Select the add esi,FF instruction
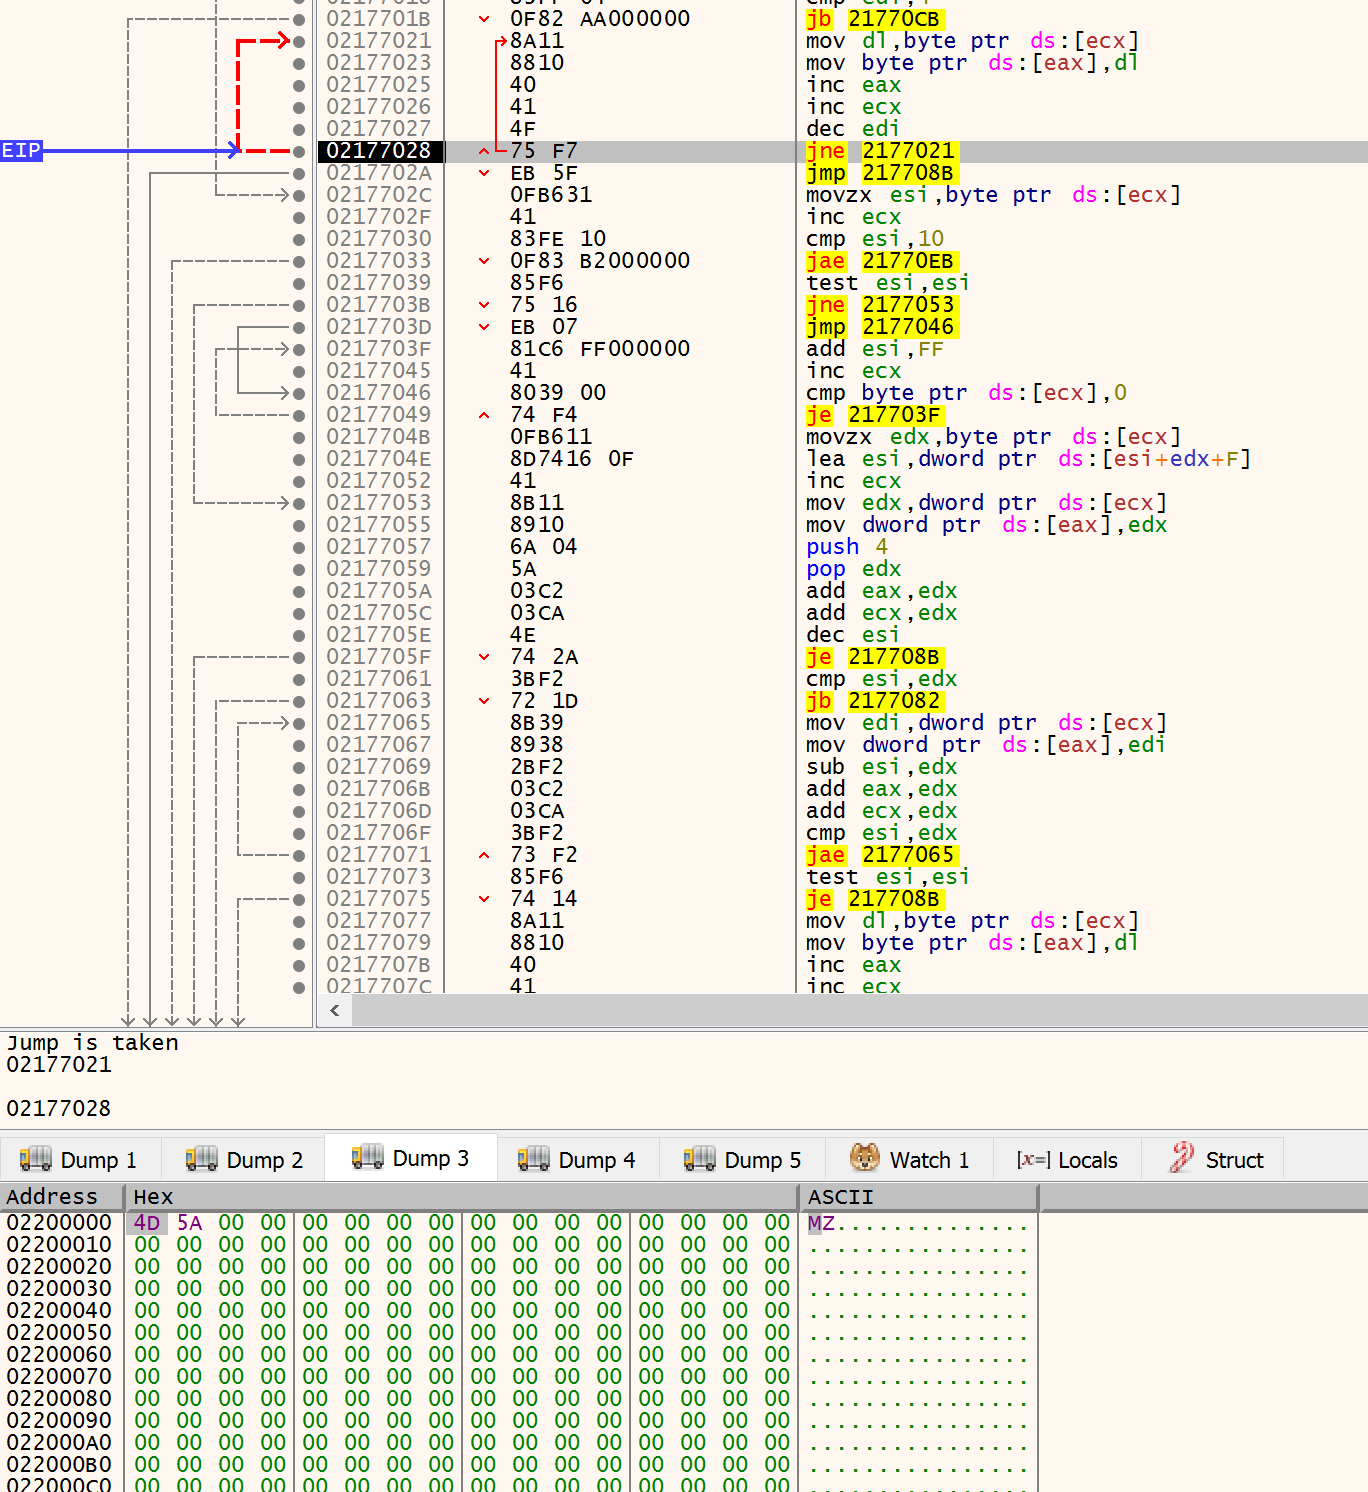The image size is (1368, 1492). (x=875, y=349)
